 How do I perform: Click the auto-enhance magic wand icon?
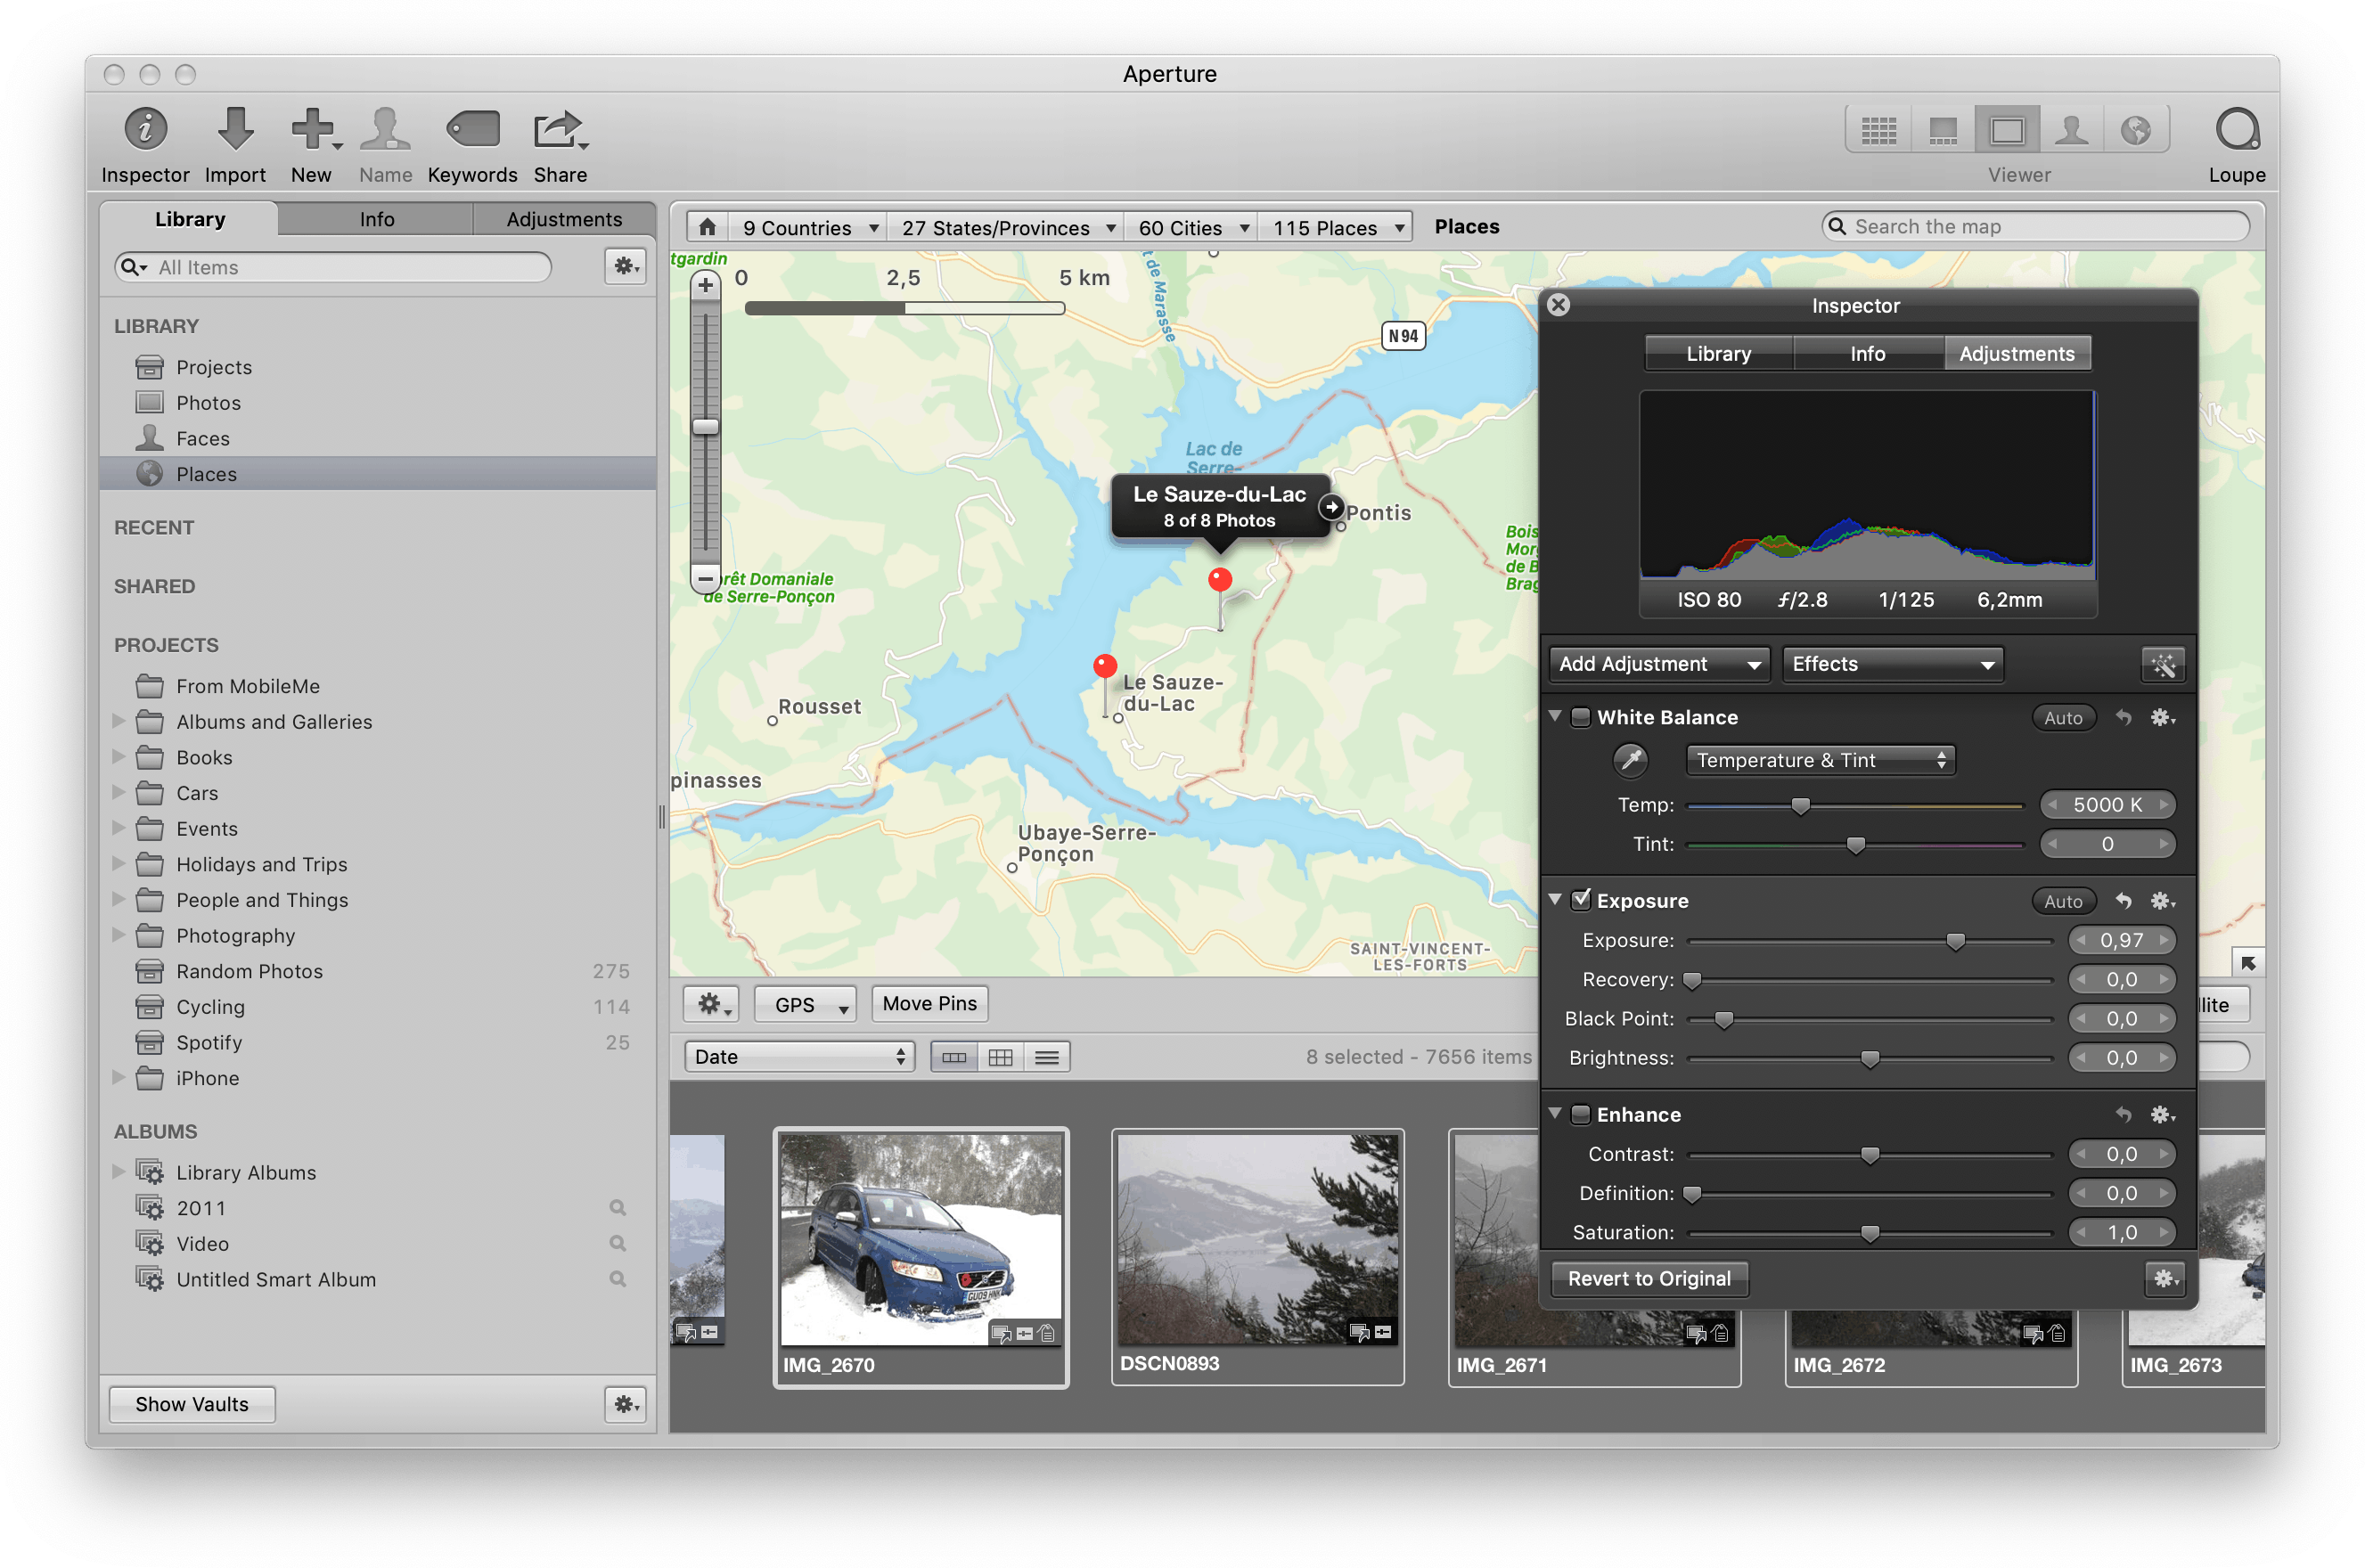coord(2162,665)
